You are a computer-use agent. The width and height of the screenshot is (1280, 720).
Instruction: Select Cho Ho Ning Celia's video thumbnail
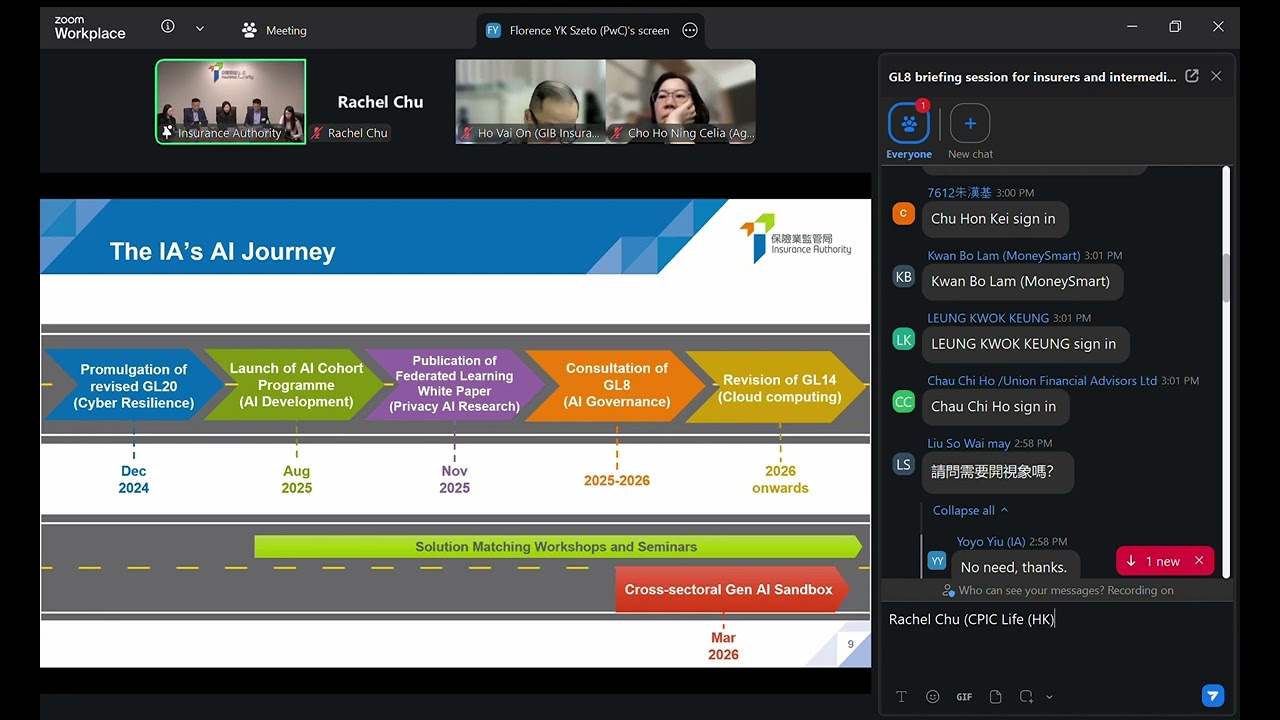(681, 102)
